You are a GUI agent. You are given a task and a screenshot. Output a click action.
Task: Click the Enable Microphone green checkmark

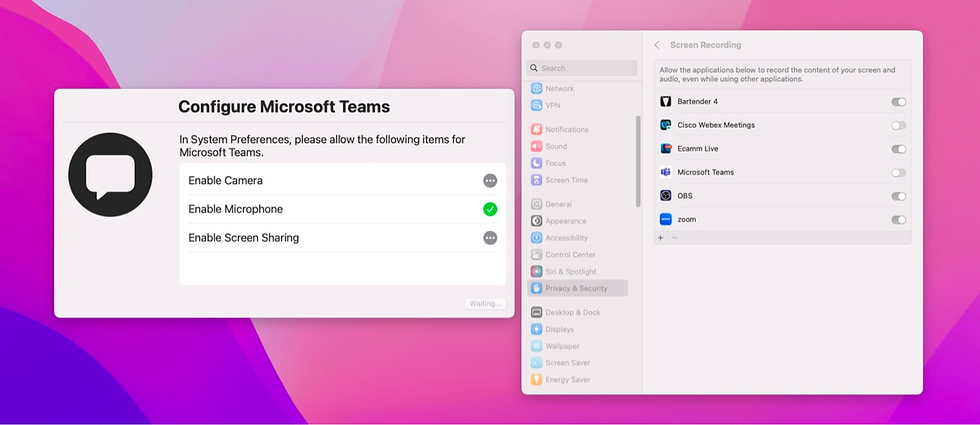point(490,209)
